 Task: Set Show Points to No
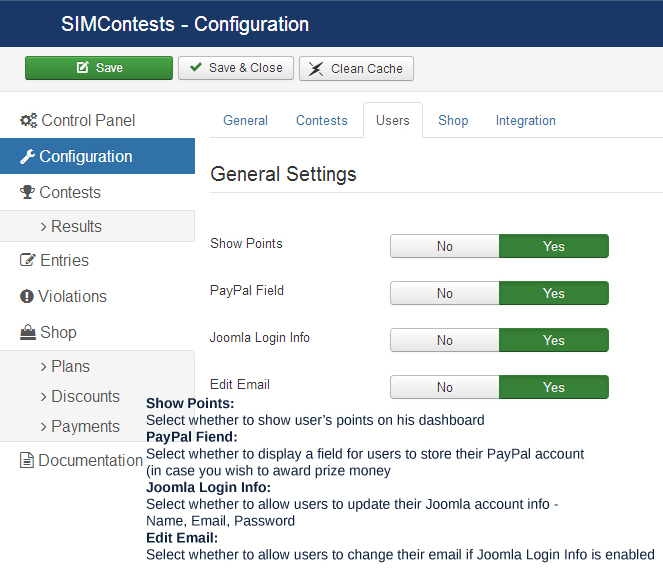(x=445, y=246)
